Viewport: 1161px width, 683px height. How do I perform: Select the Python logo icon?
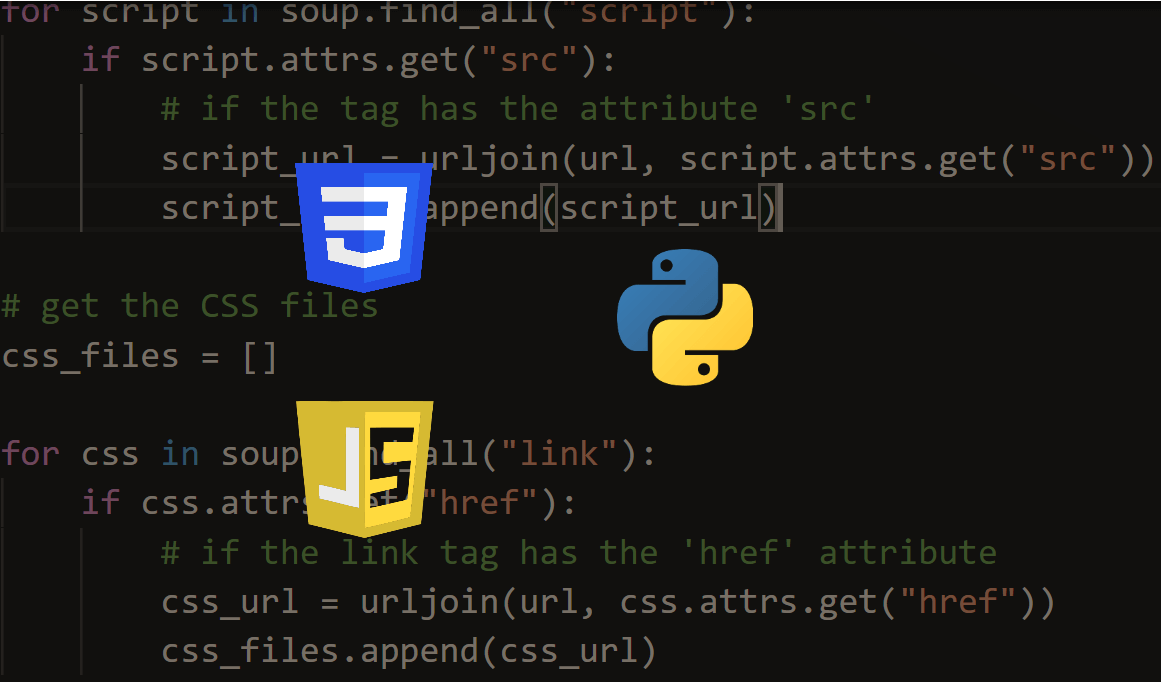pyautogui.click(x=685, y=316)
